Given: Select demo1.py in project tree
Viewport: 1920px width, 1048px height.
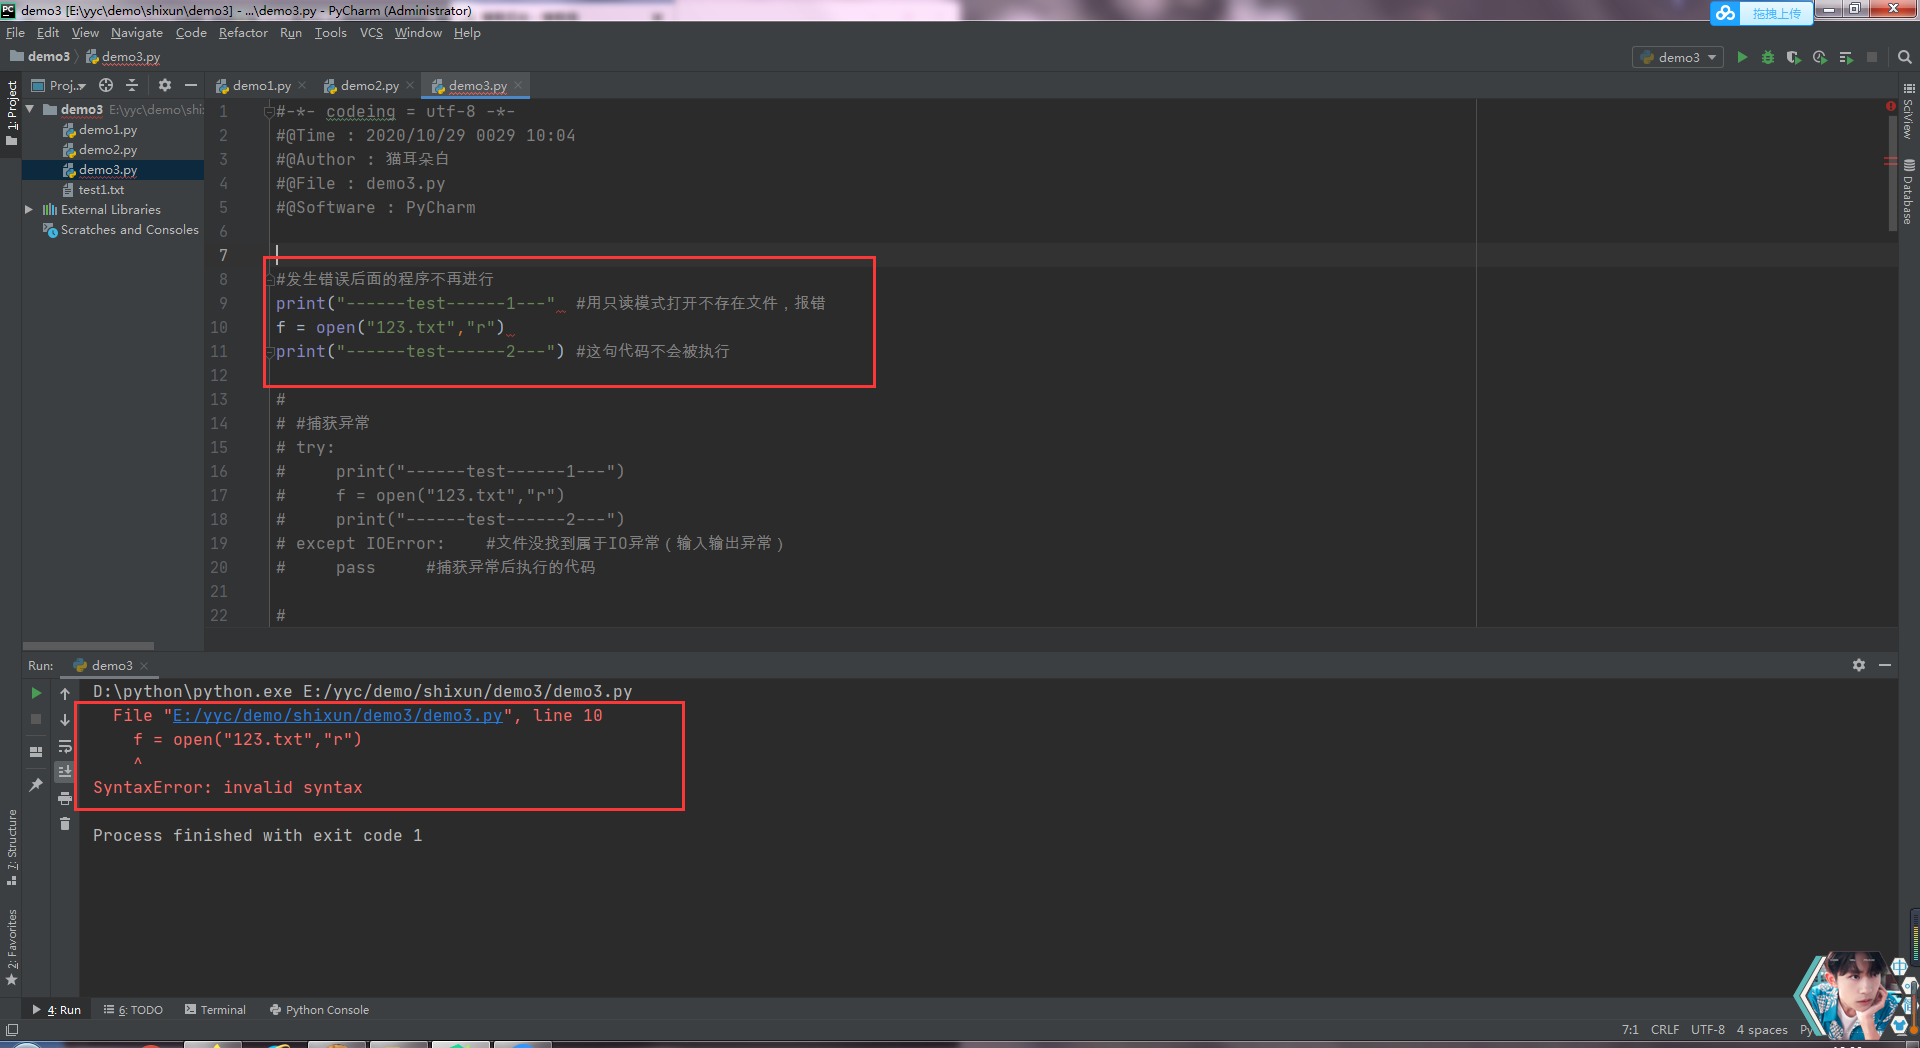Looking at the screenshot, I should (x=108, y=130).
